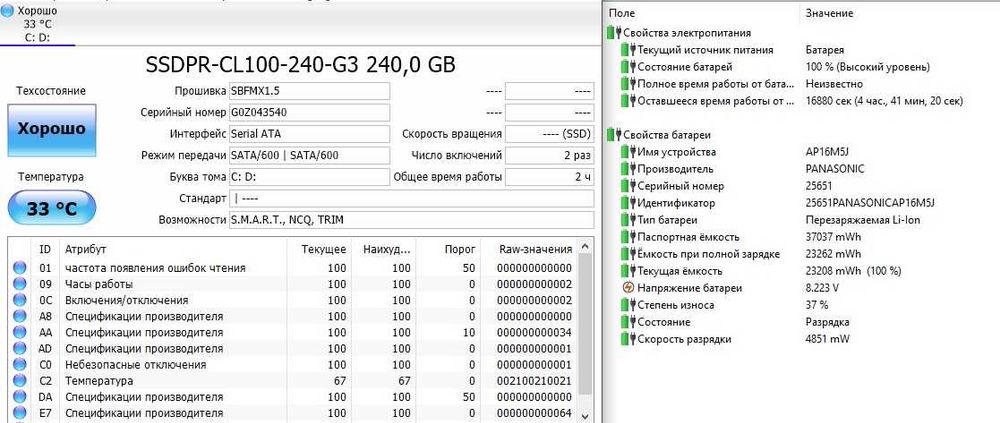Click the Режим передачи field SATA/600

point(309,155)
